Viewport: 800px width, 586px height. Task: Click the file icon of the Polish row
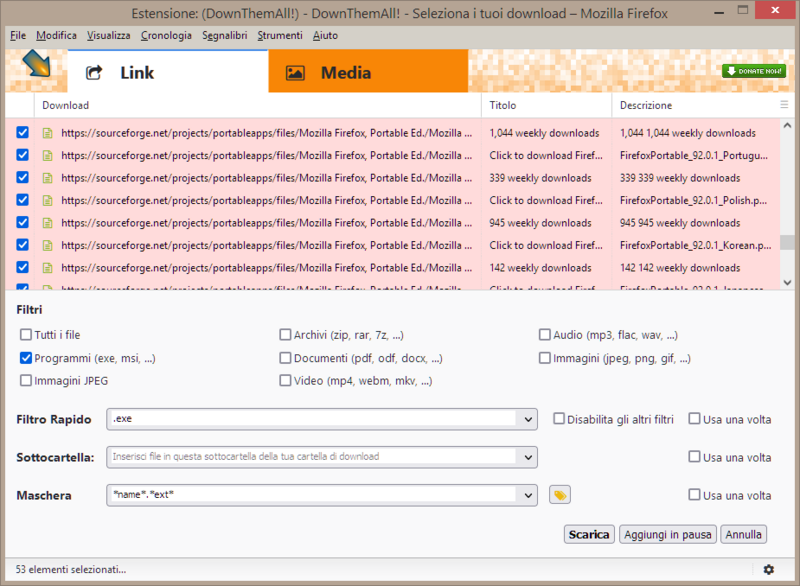pyautogui.click(x=47, y=200)
